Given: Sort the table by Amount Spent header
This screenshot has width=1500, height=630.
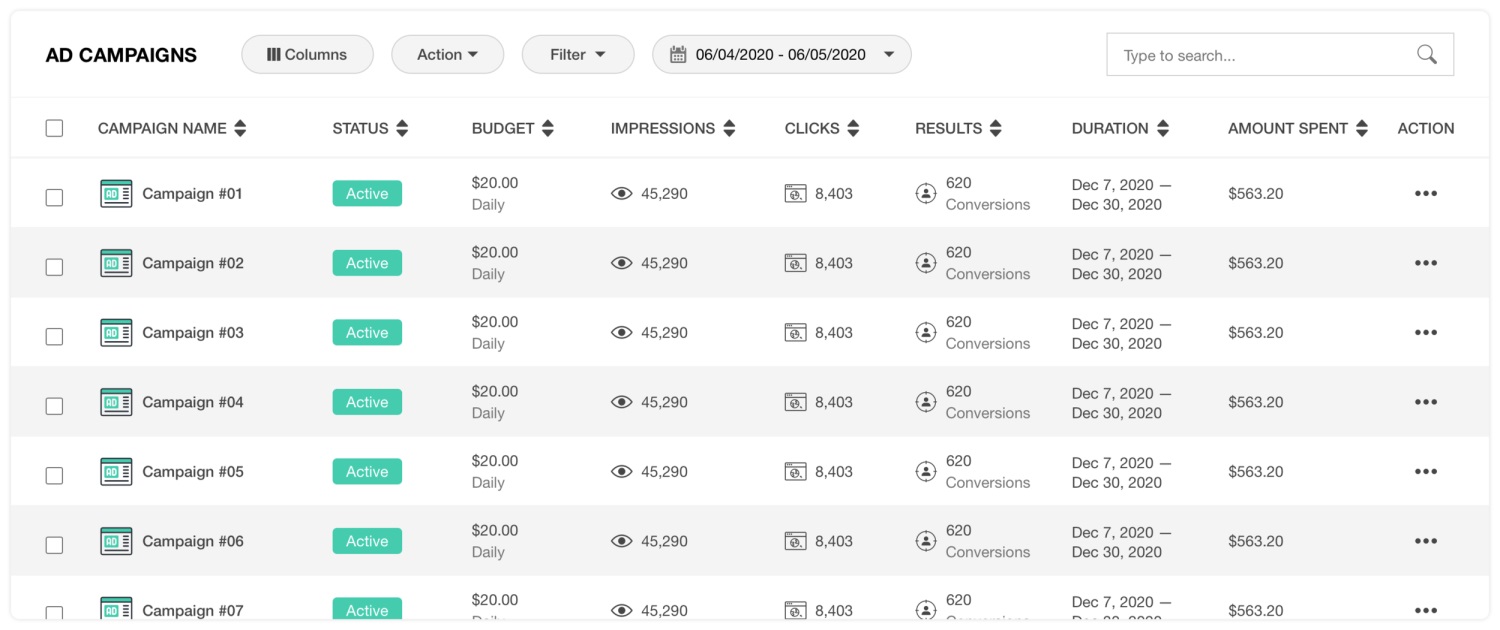Looking at the screenshot, I should 1361,128.
